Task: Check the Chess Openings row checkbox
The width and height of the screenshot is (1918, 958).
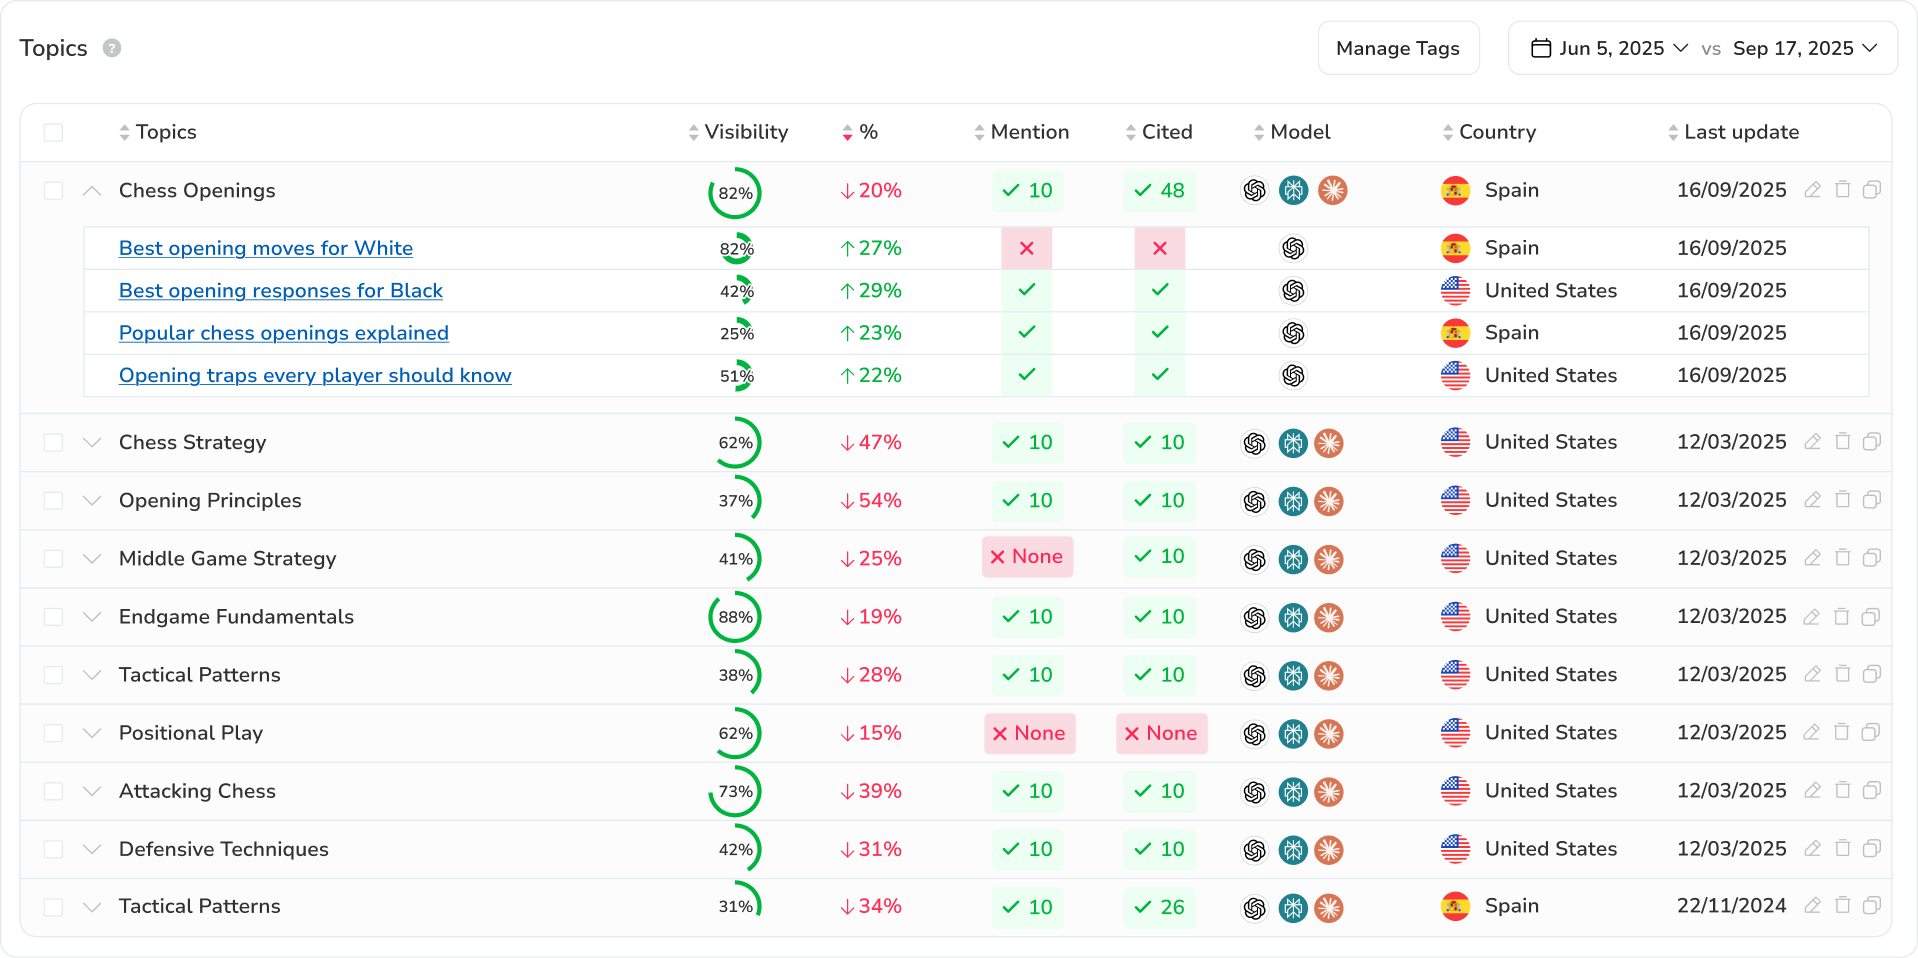Action: click(53, 190)
